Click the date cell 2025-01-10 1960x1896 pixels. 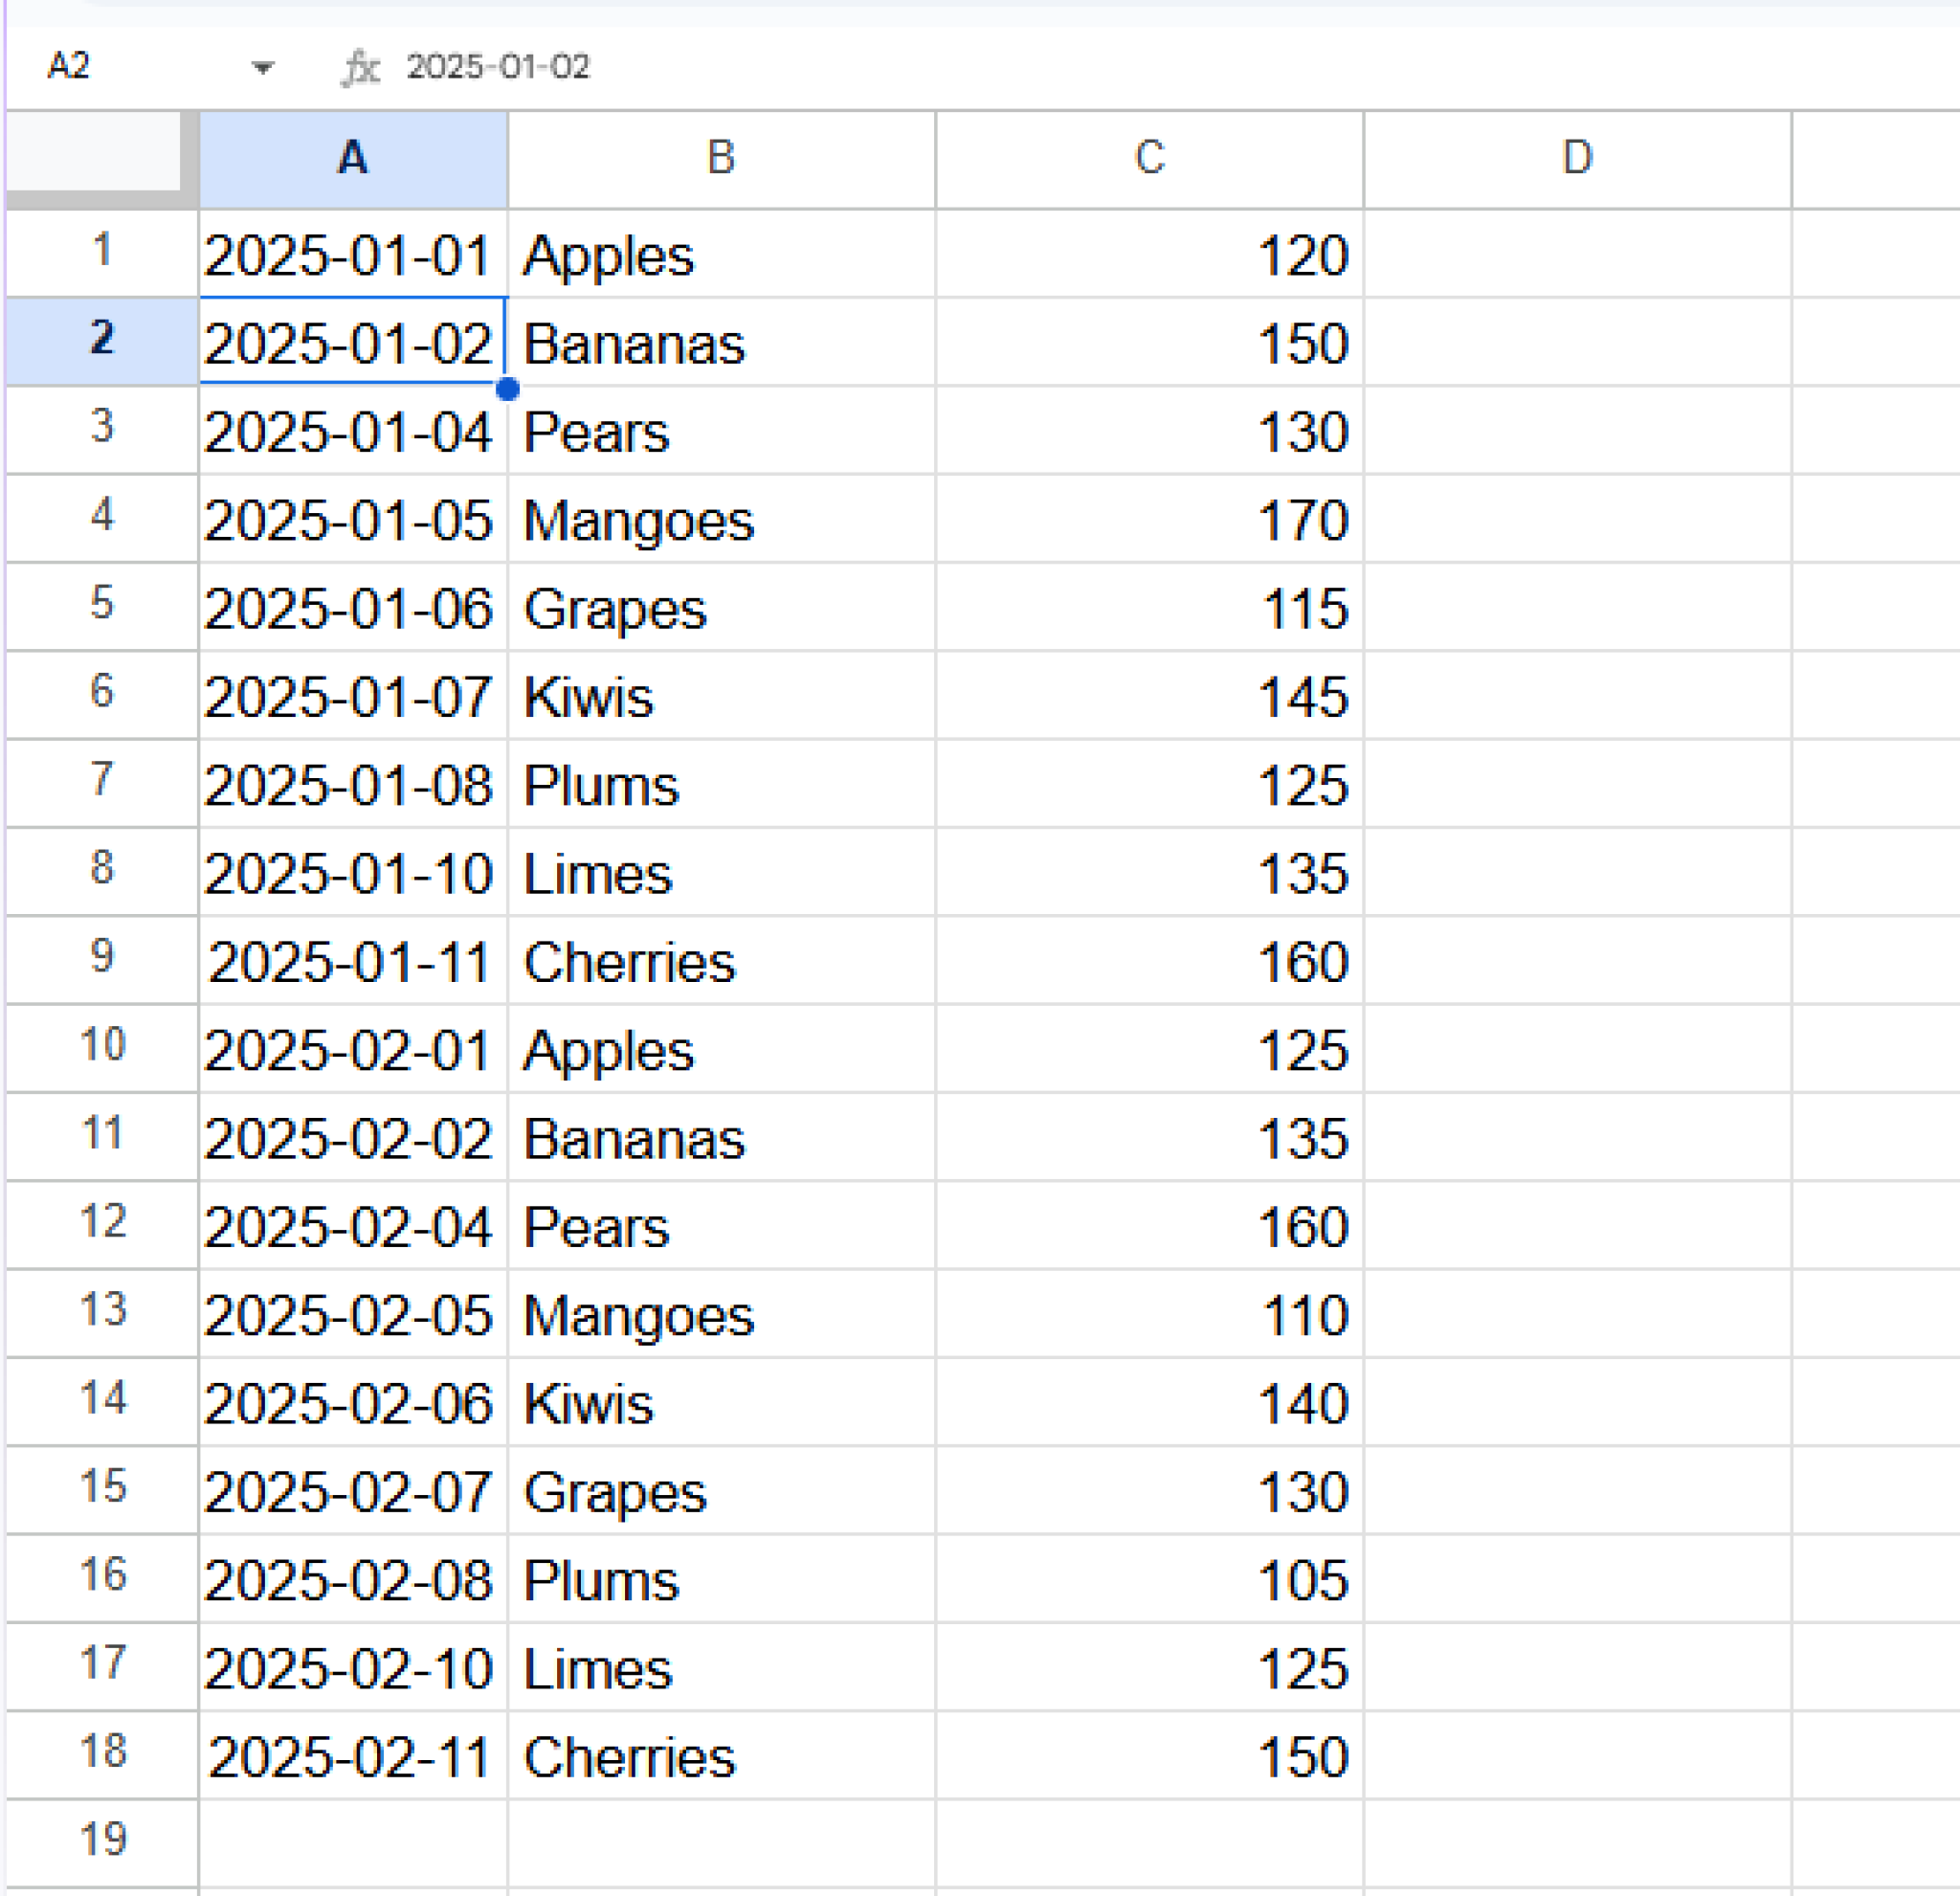point(353,871)
